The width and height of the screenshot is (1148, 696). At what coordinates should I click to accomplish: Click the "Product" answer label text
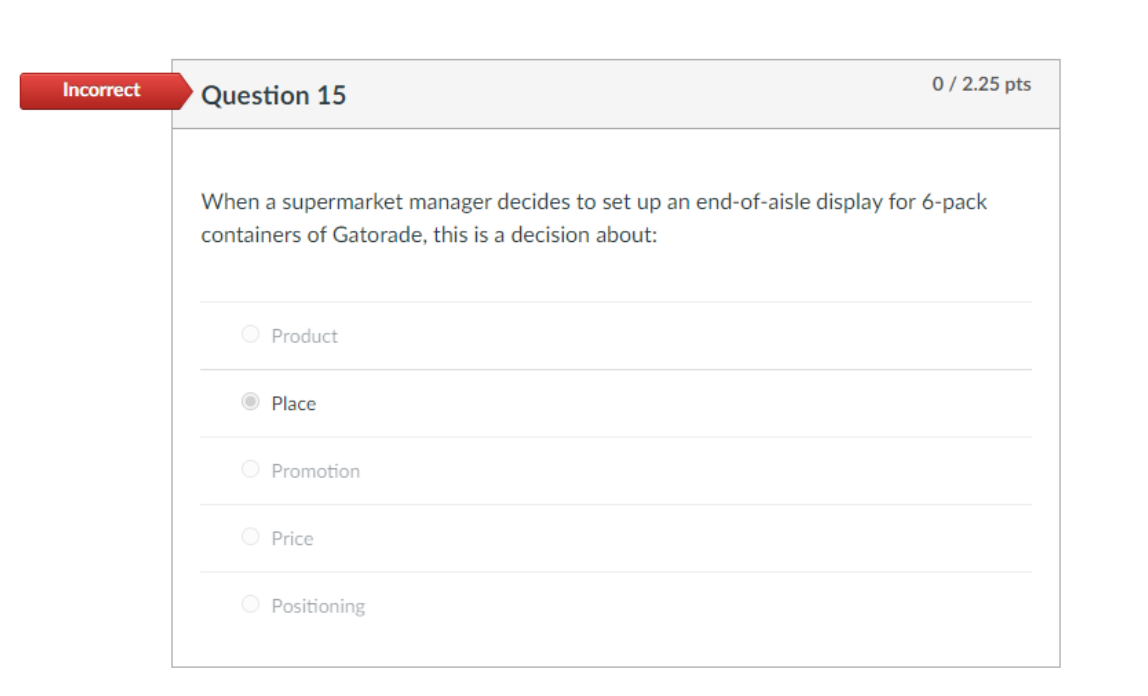coord(304,336)
